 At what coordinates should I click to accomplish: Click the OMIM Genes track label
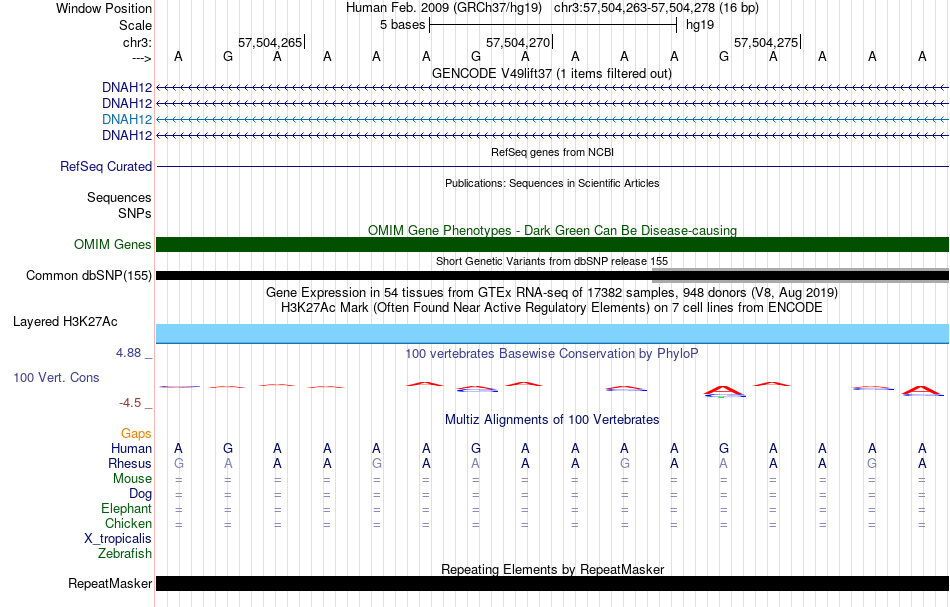[113, 244]
